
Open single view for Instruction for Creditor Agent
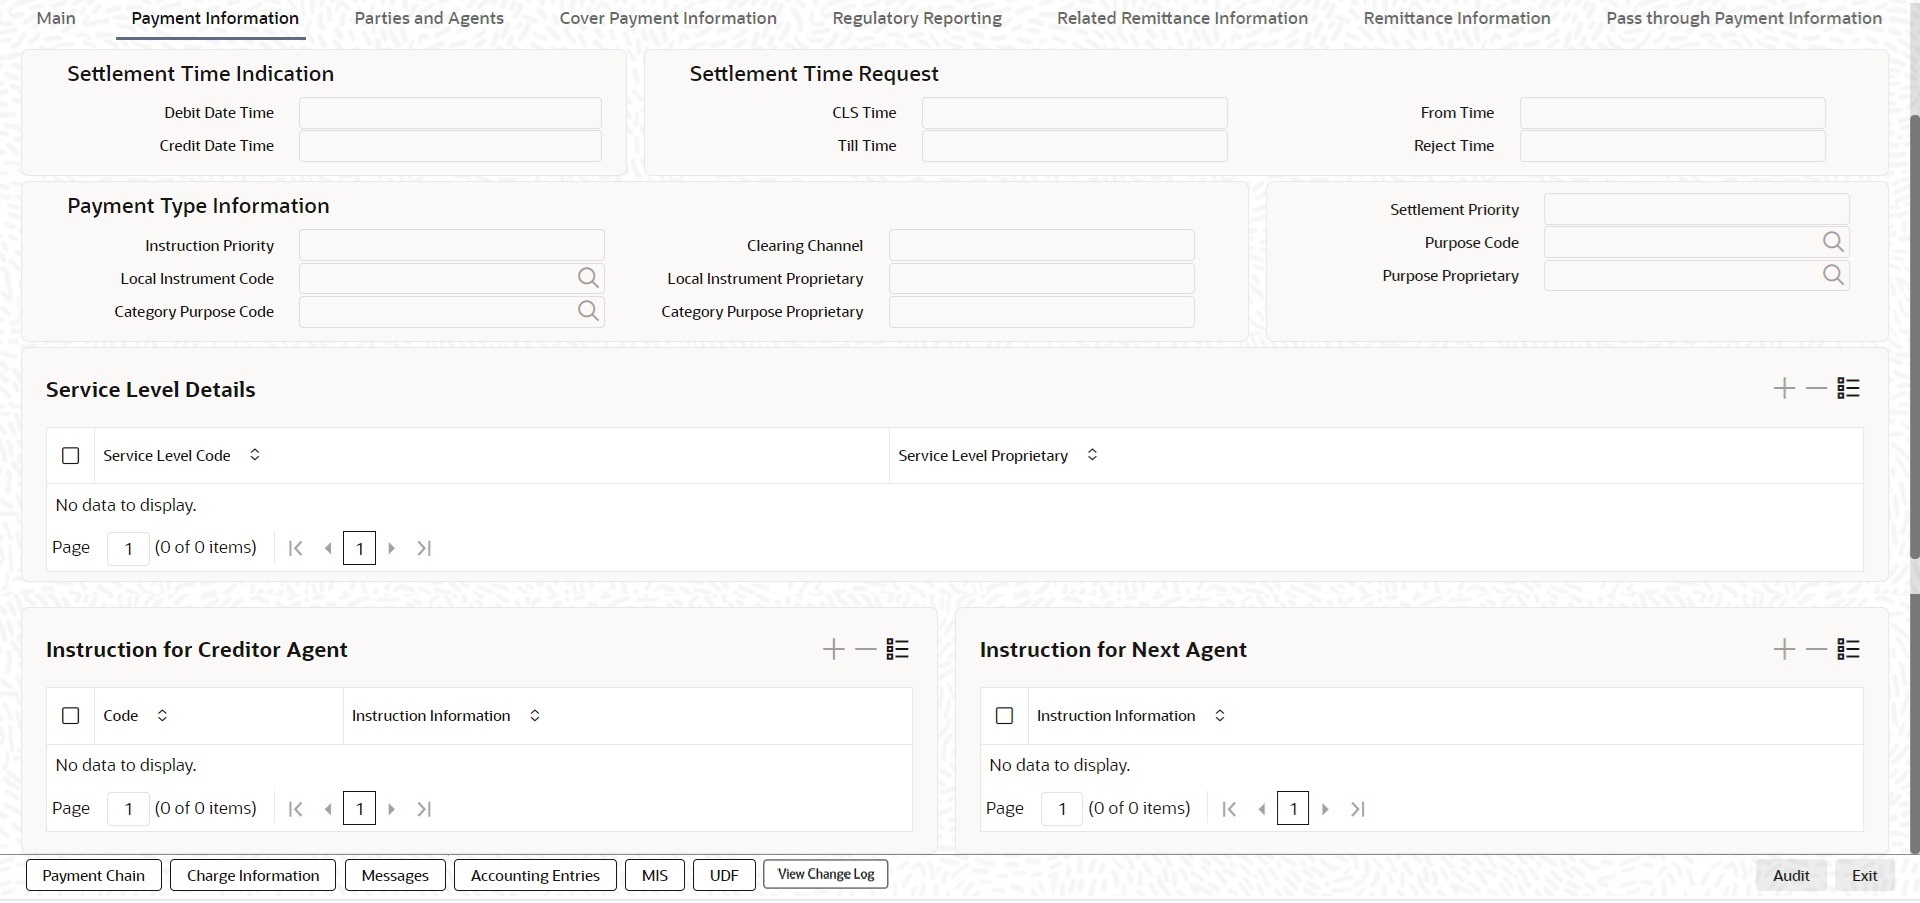tap(897, 649)
